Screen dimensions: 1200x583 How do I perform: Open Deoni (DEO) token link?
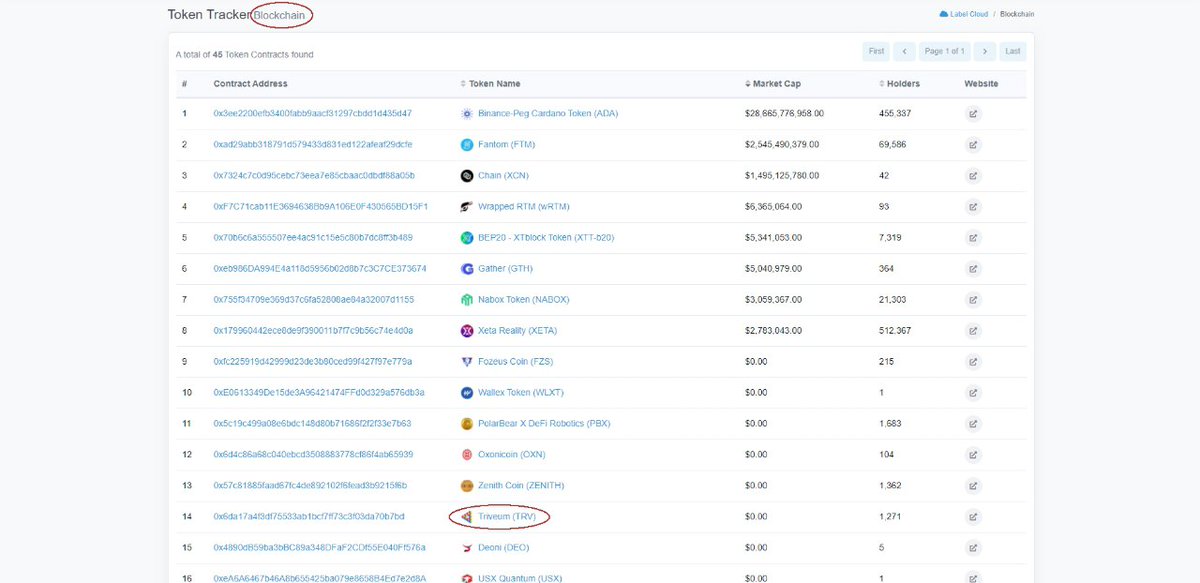[505, 548]
